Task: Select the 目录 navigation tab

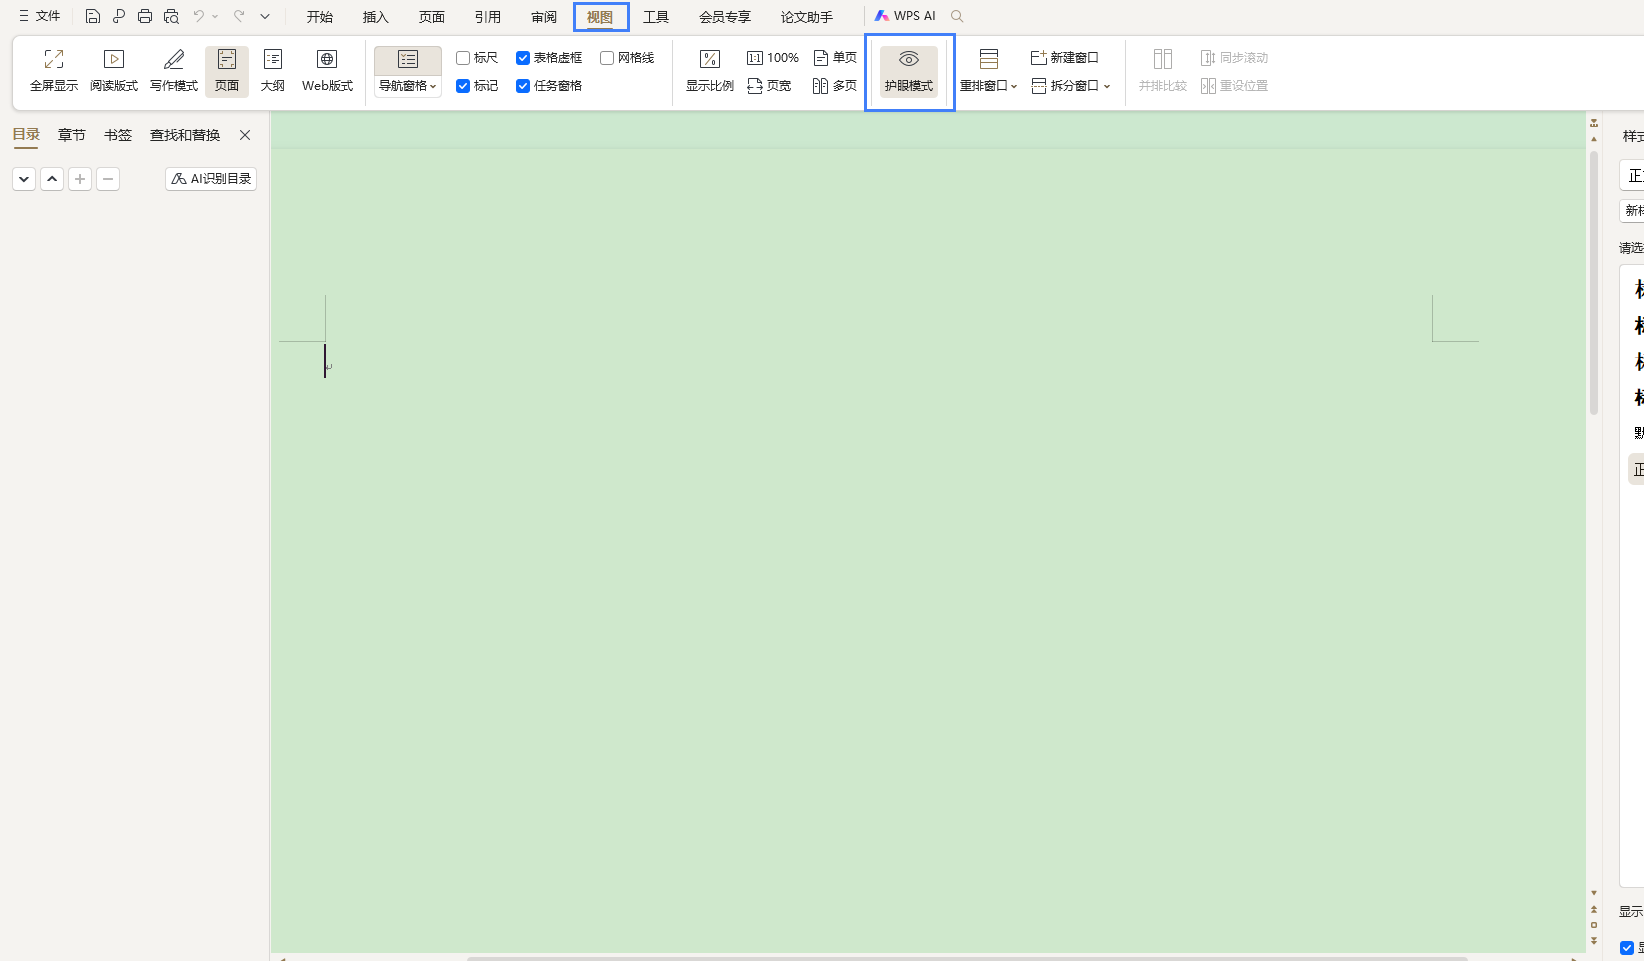Action: tap(26, 135)
